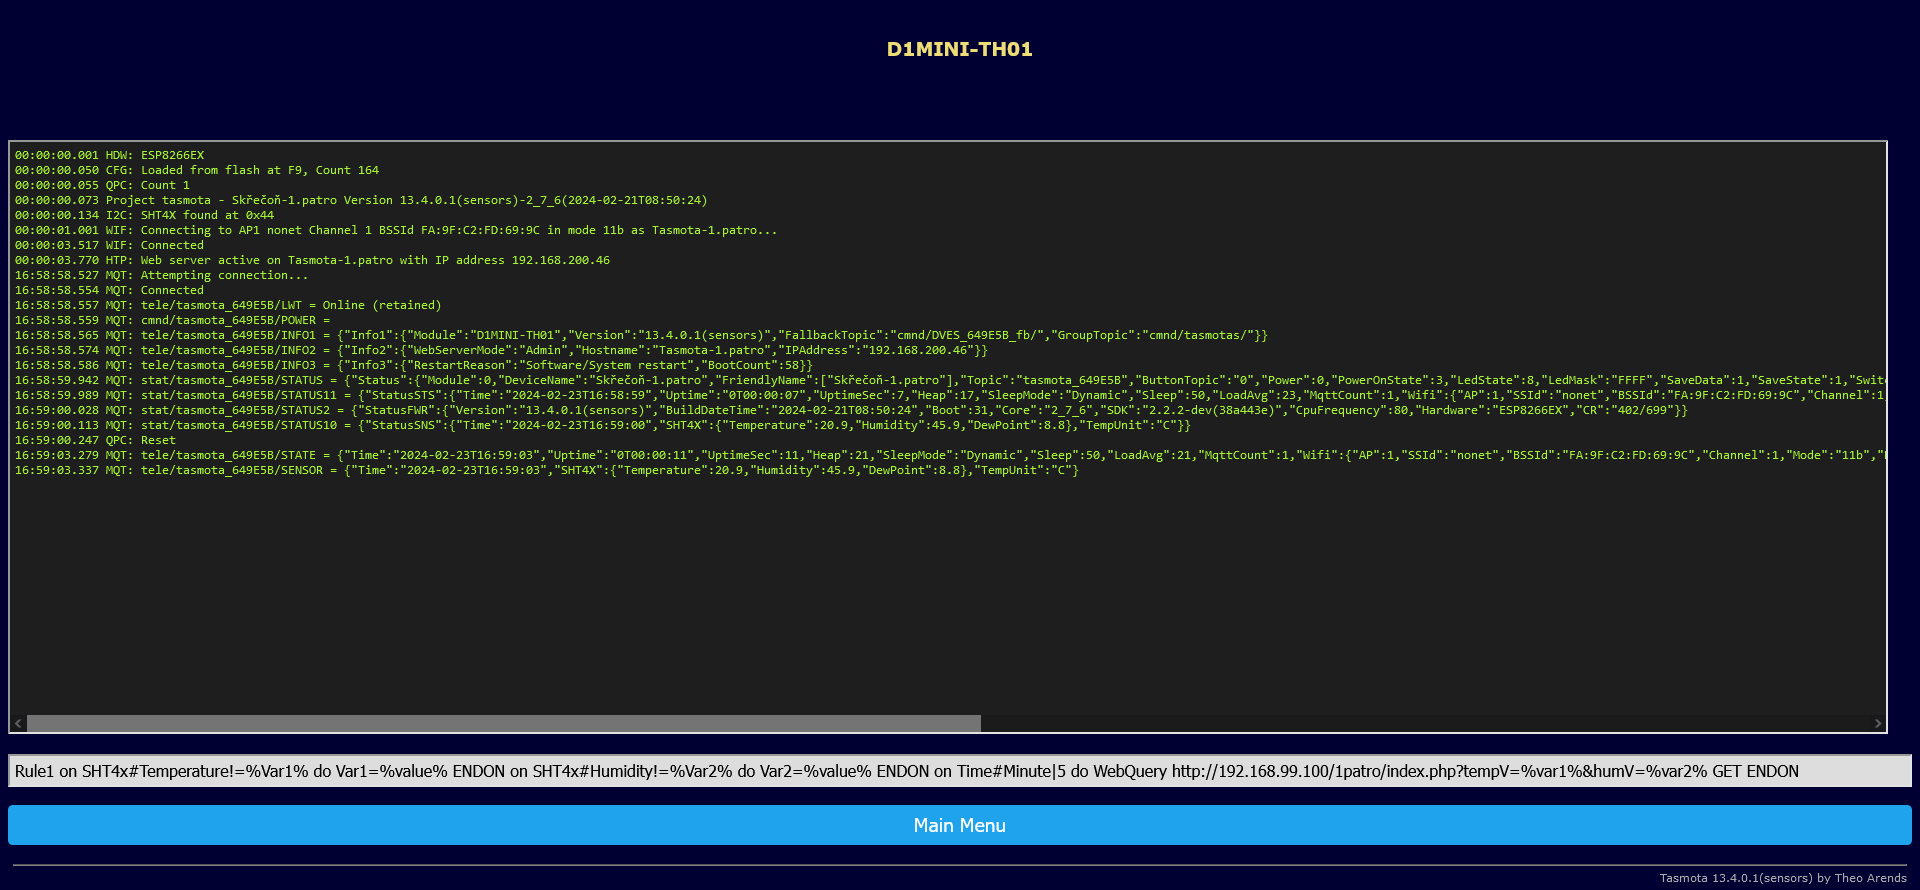
Task: Click the console scrollbar right arrow
Action: coord(1877,723)
